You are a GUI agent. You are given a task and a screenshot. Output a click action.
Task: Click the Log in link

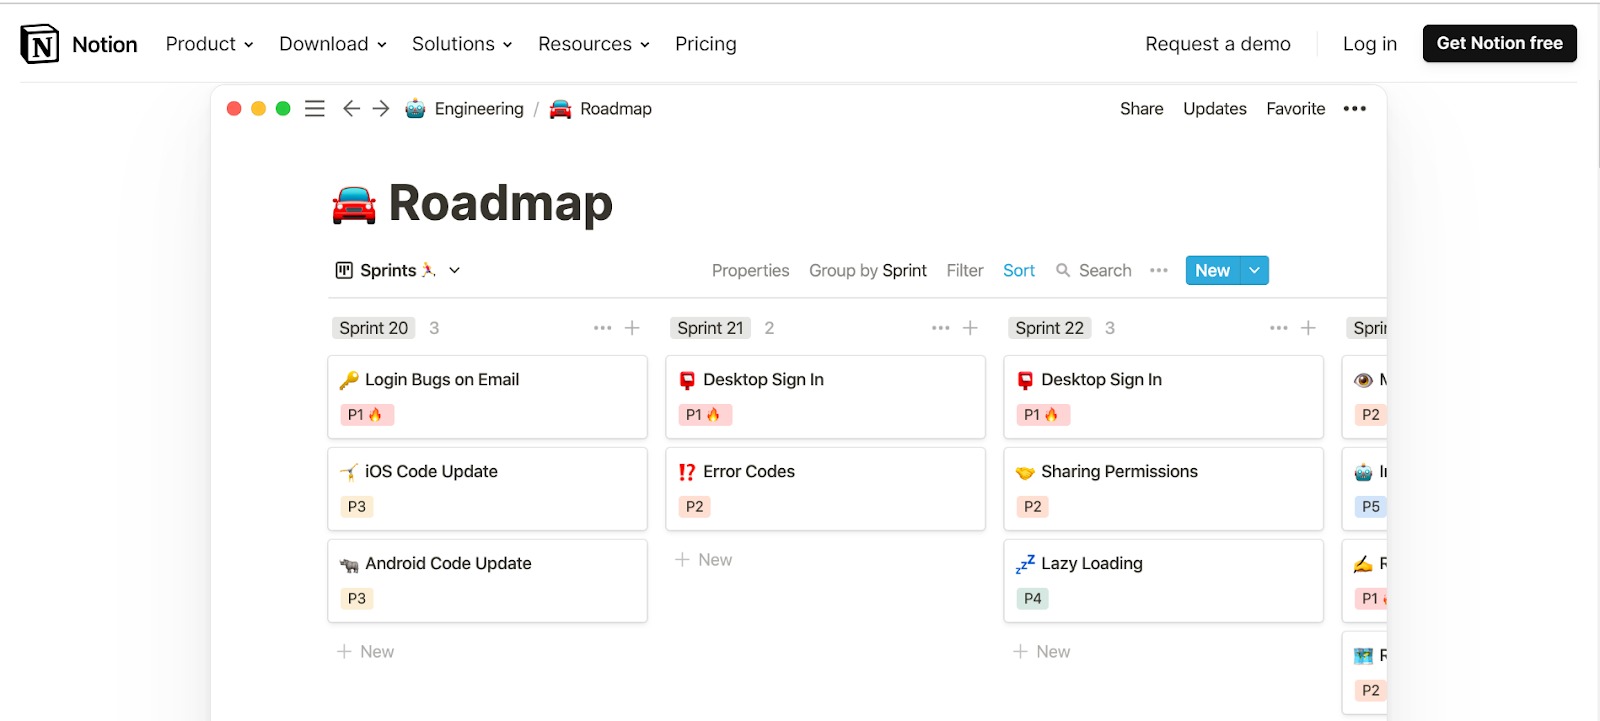click(x=1370, y=44)
